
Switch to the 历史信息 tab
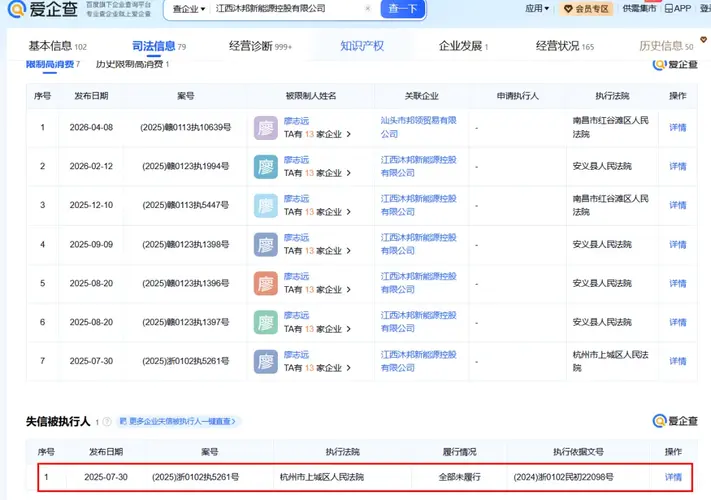pyautogui.click(x=666, y=46)
